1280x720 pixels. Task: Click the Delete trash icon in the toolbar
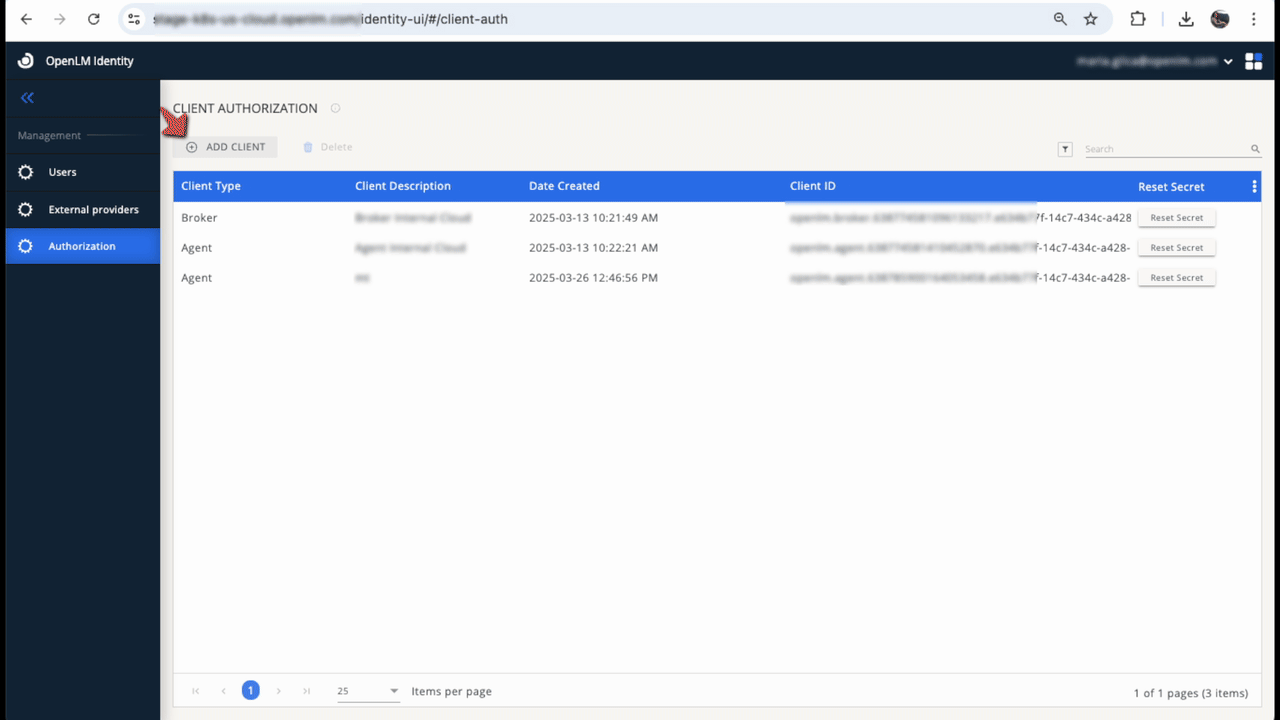(308, 146)
